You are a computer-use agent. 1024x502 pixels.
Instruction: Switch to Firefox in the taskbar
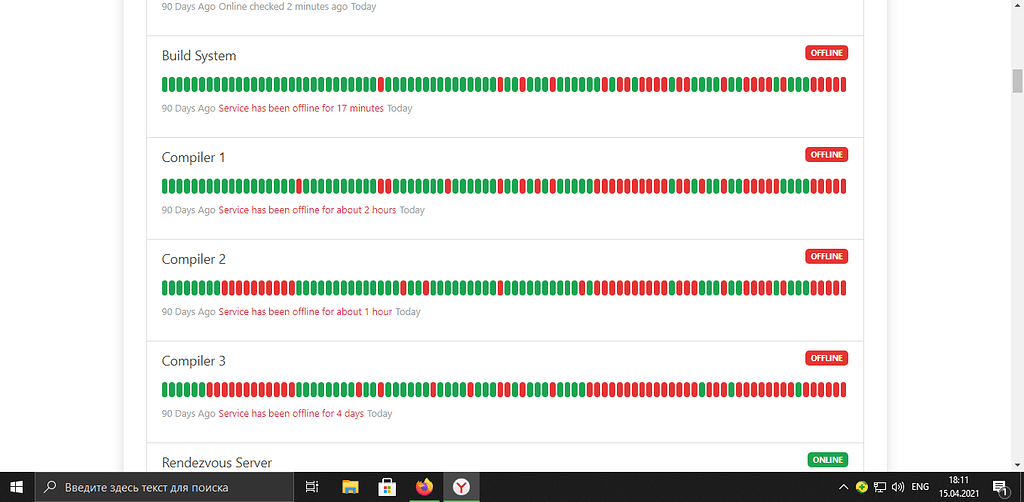(x=425, y=487)
